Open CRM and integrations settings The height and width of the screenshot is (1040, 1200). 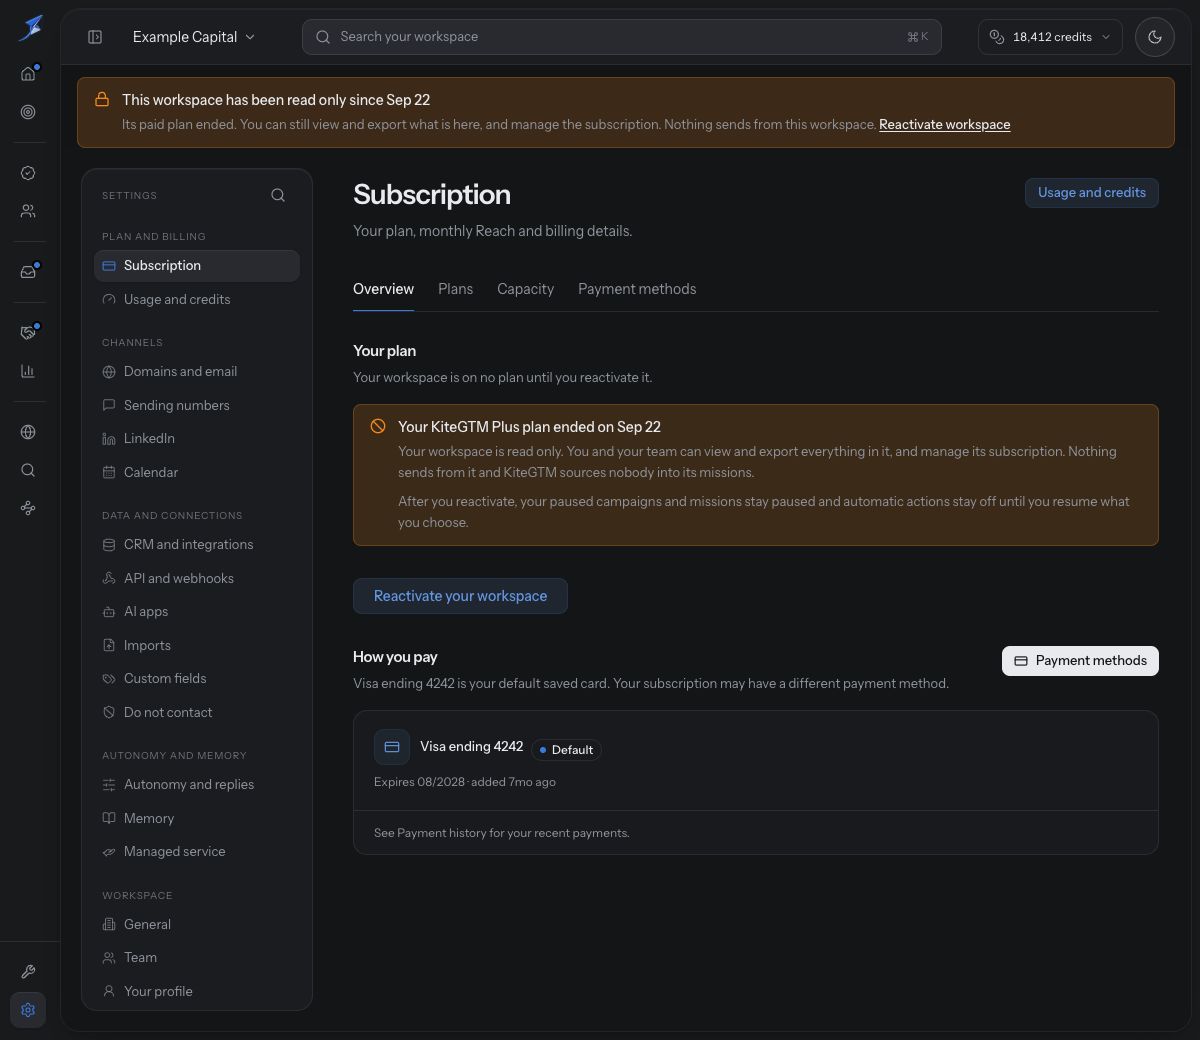pos(197,545)
